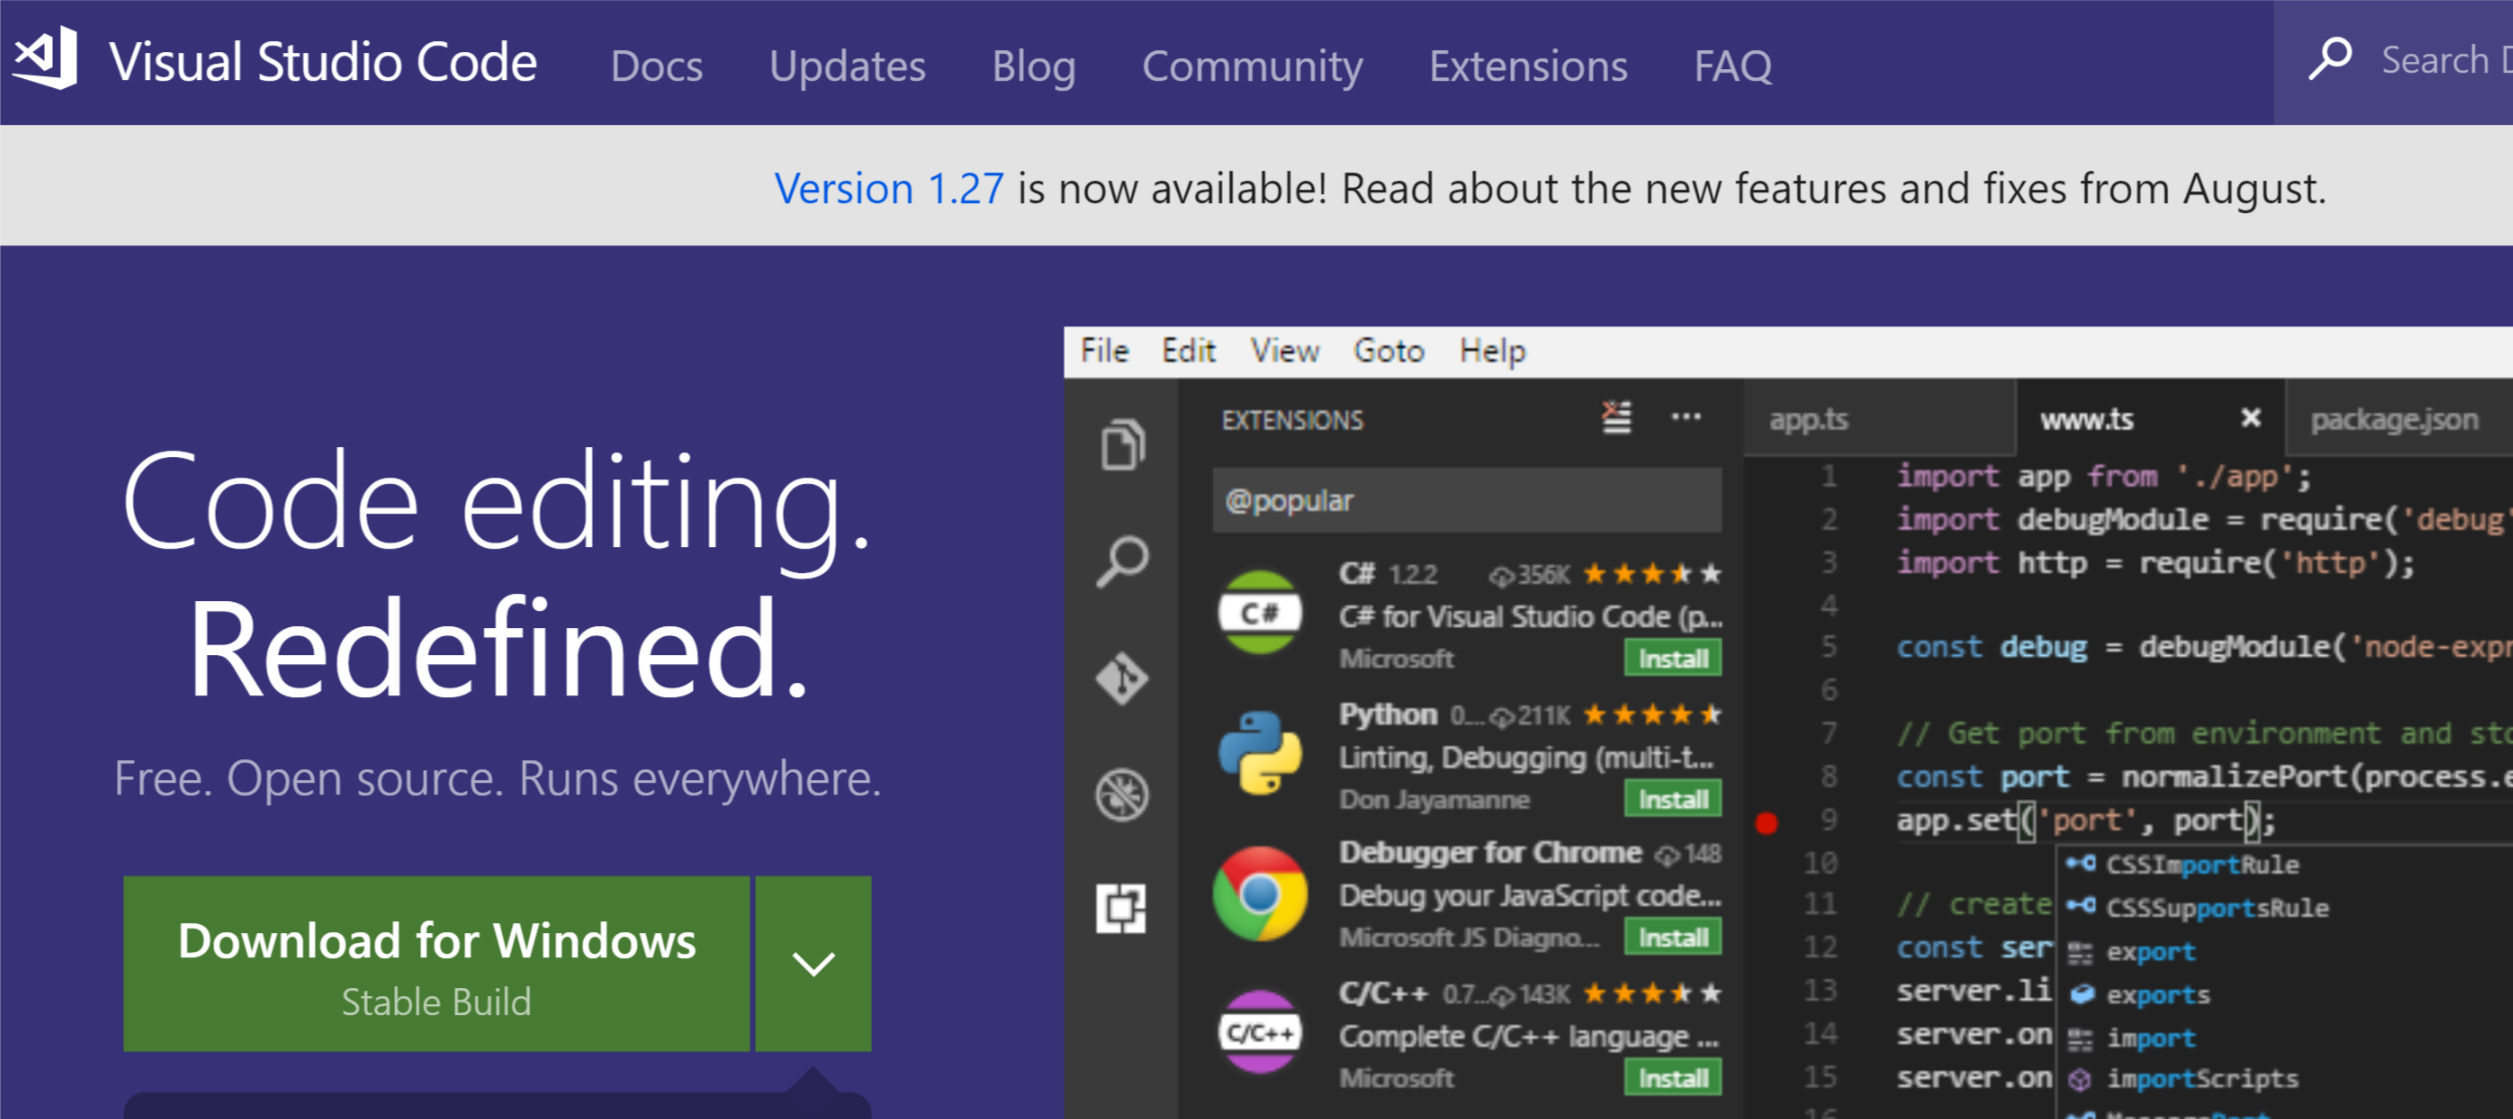Expand the download options dropdown arrow
The height and width of the screenshot is (1119, 2513).
coord(813,963)
